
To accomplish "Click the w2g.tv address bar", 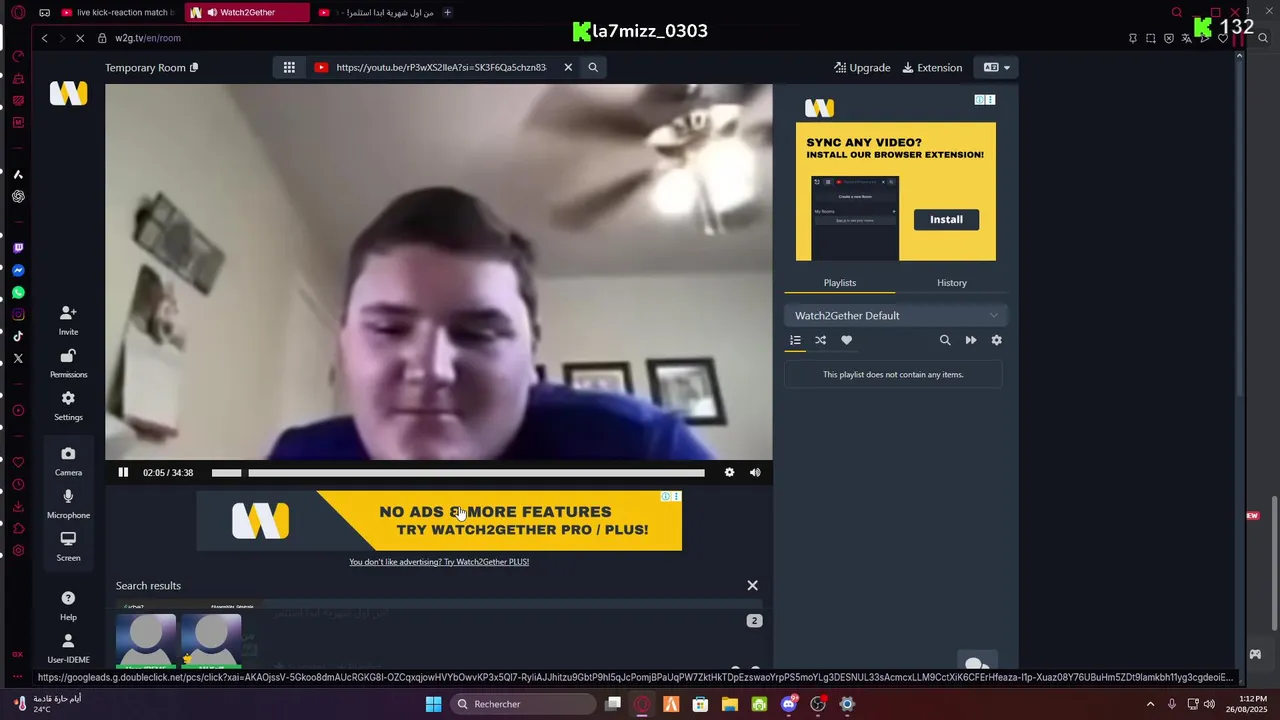I will pyautogui.click(x=148, y=38).
